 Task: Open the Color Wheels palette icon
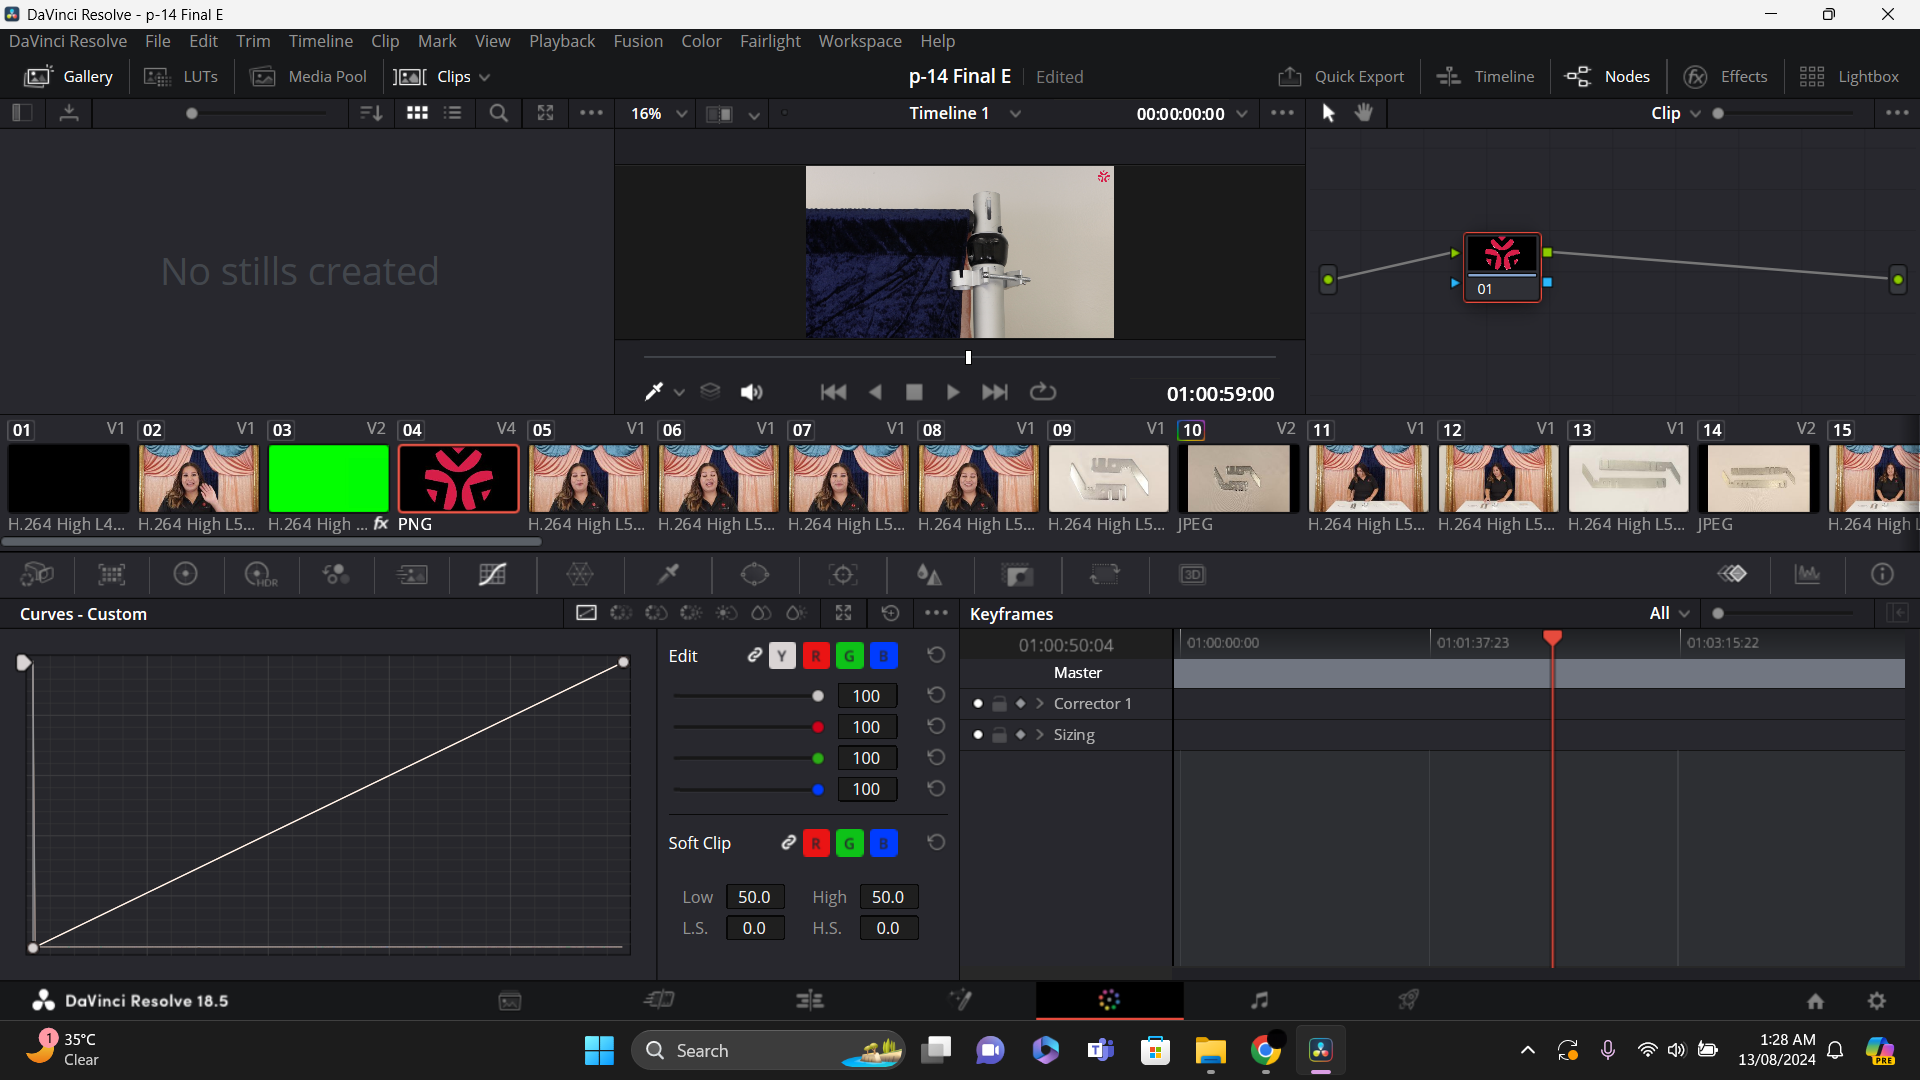coord(185,575)
